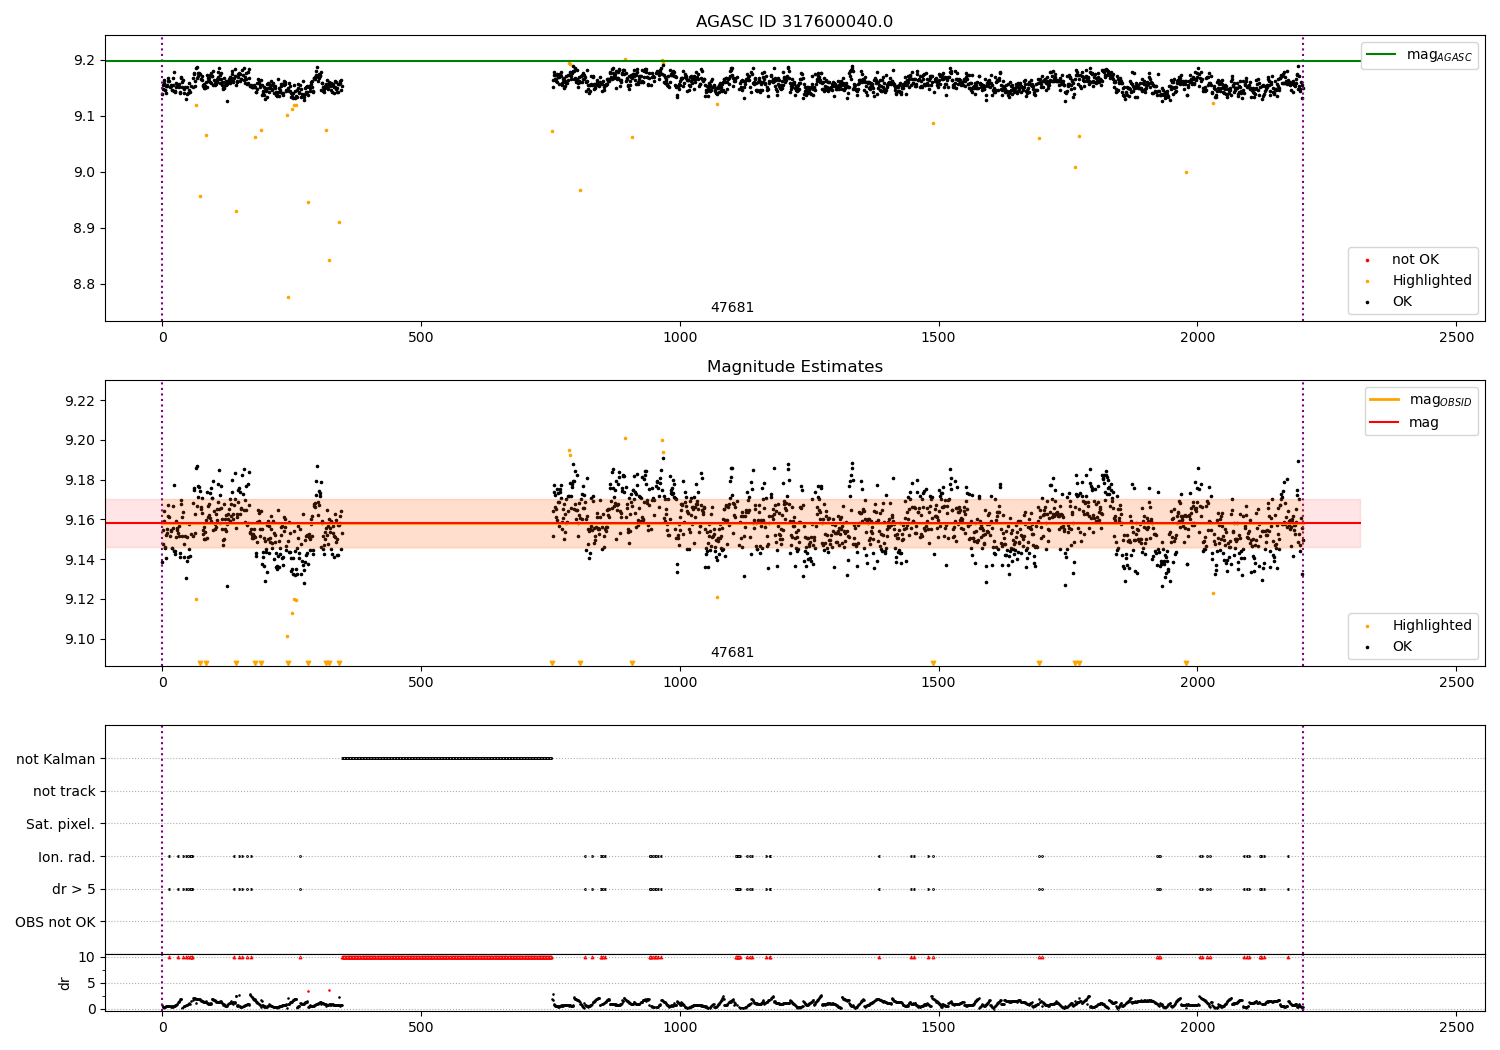
Task: Click the 2500 x-axis tick of bottom plot
Action: 1456,1027
